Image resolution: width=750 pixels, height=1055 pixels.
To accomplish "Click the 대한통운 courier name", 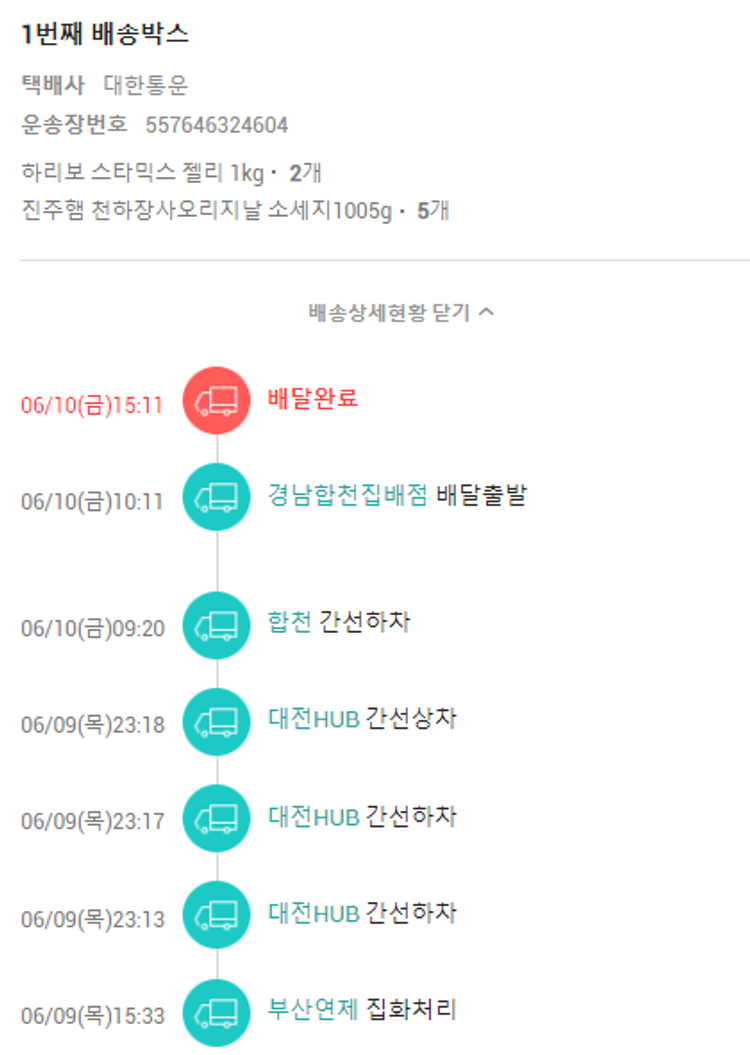I will coord(146,86).
